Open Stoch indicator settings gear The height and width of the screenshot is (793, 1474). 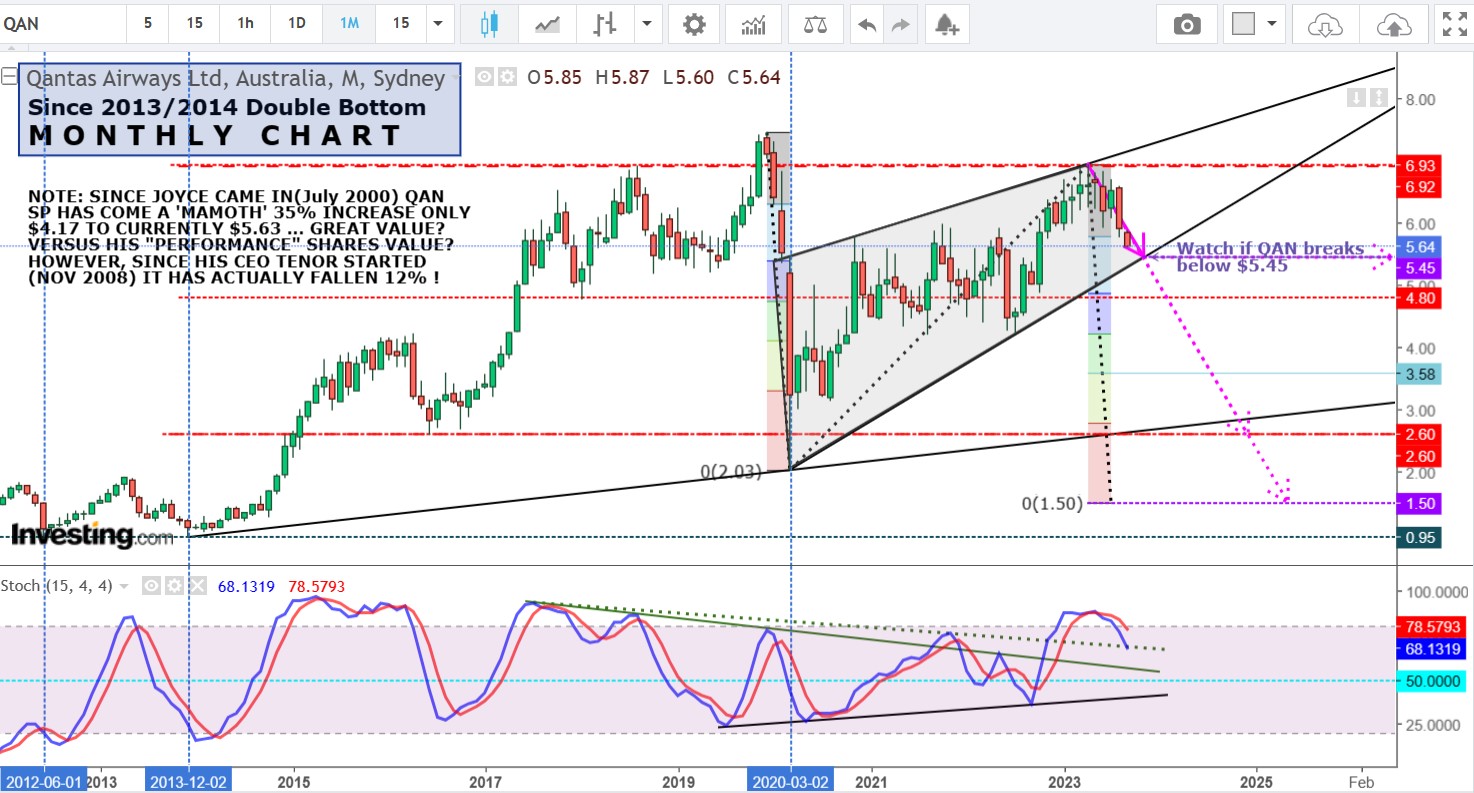(173, 586)
